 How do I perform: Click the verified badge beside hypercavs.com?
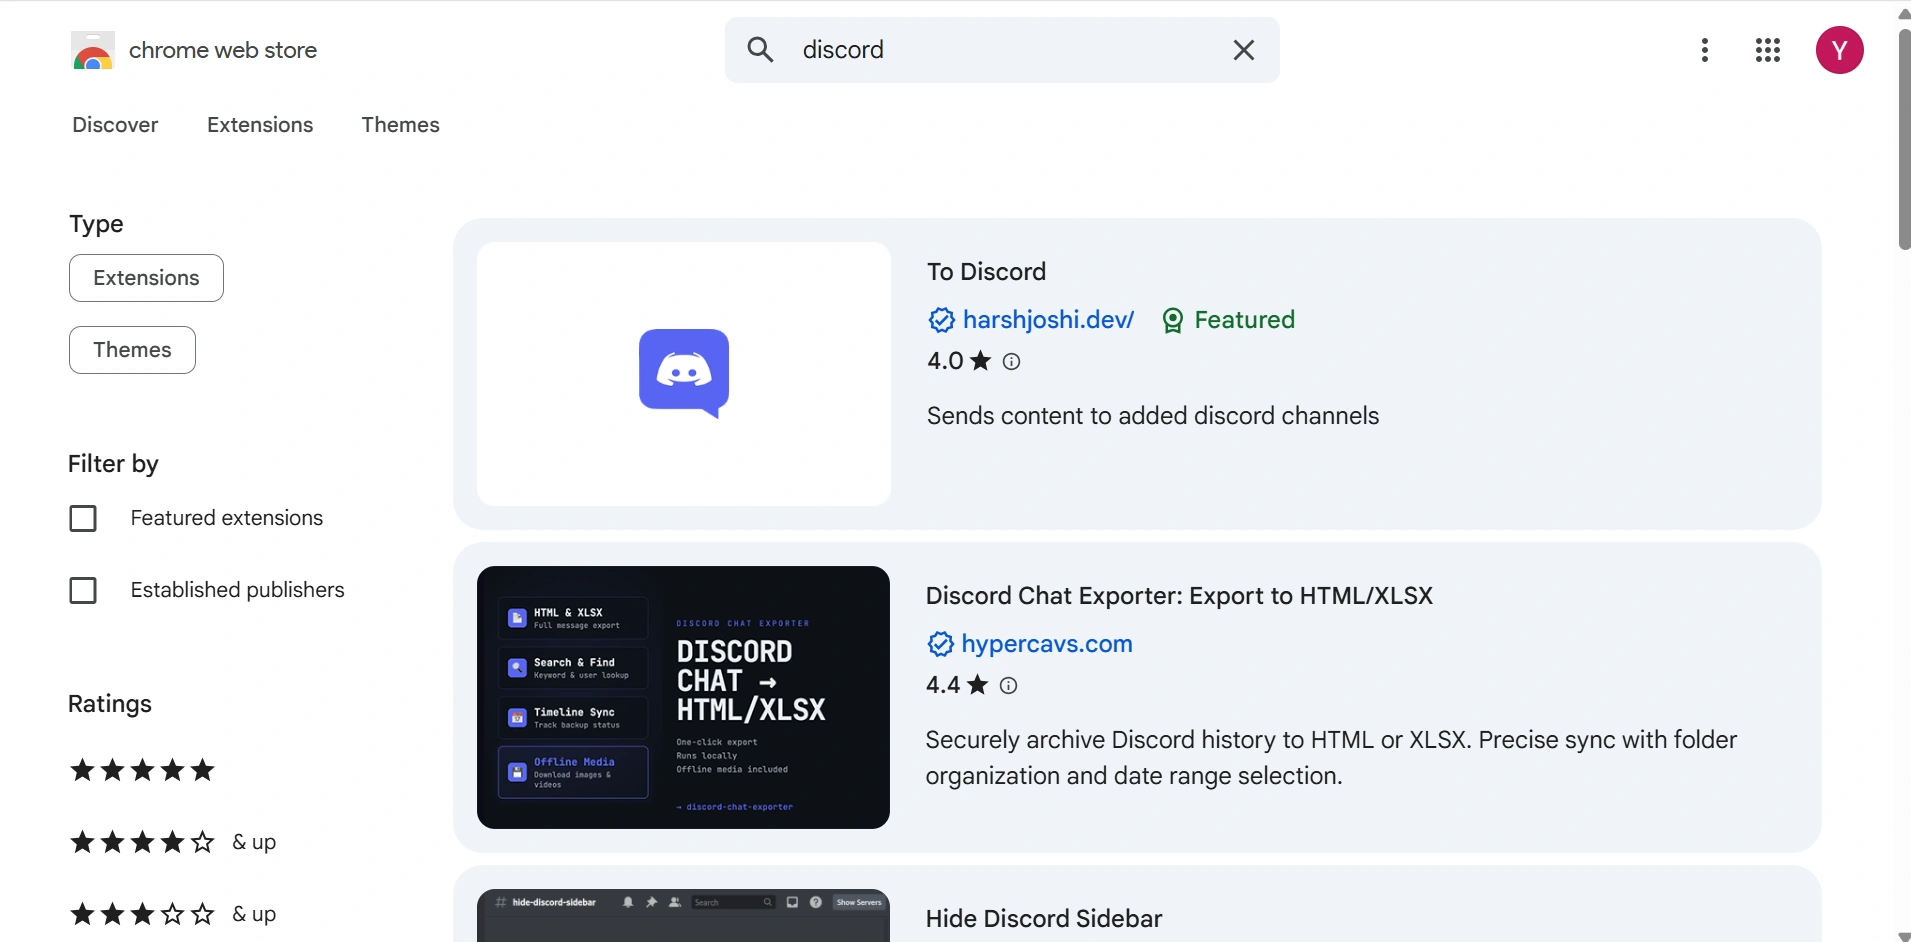(940, 644)
